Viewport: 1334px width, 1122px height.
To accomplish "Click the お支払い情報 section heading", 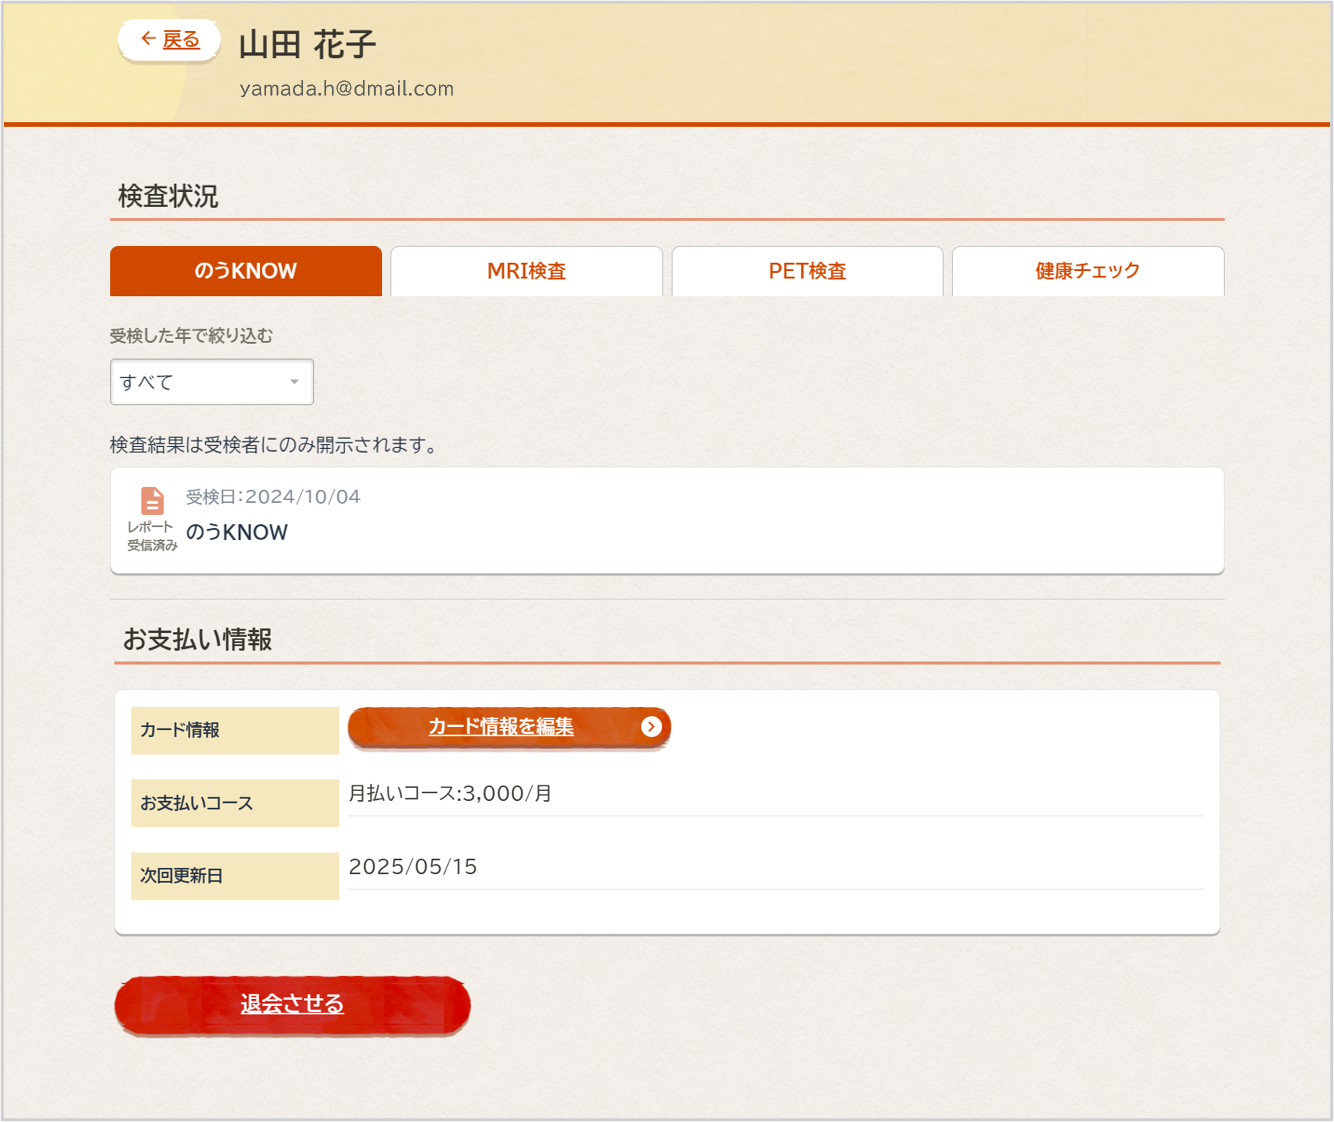I will click(197, 640).
